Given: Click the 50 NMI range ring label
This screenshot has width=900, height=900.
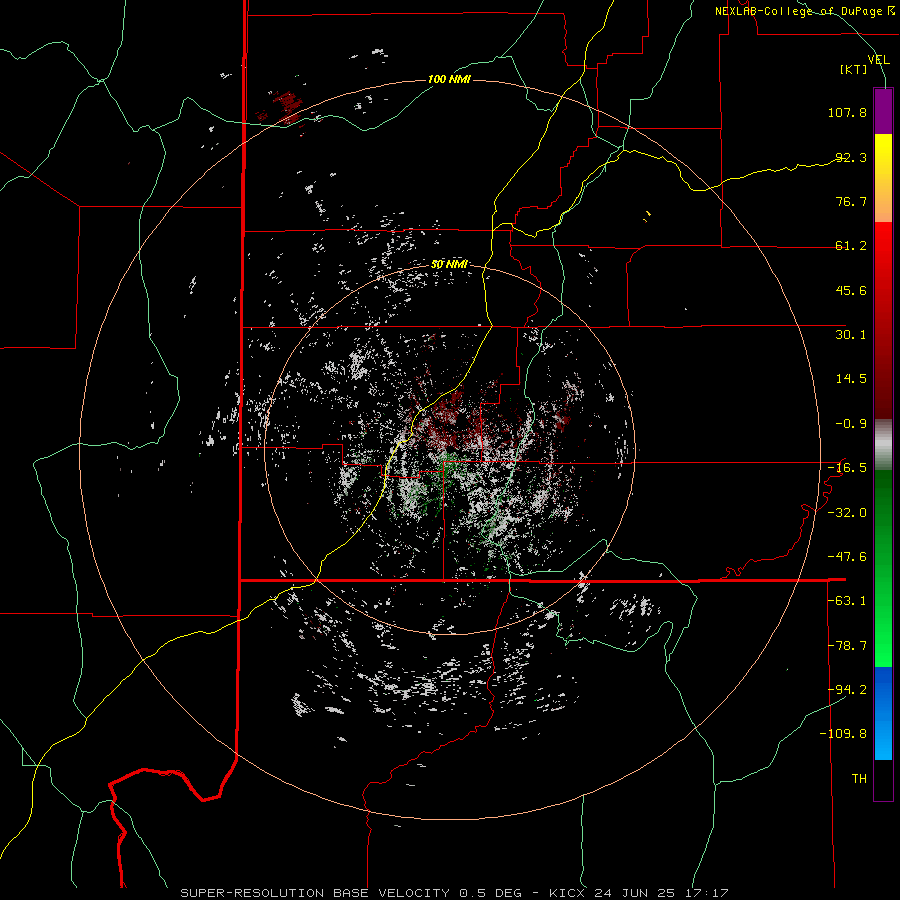Looking at the screenshot, I should click(449, 265).
